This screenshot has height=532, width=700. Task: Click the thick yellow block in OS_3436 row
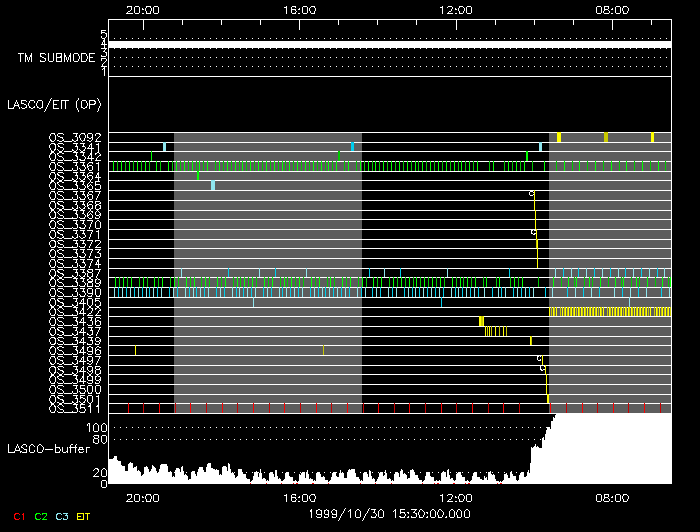click(481, 321)
